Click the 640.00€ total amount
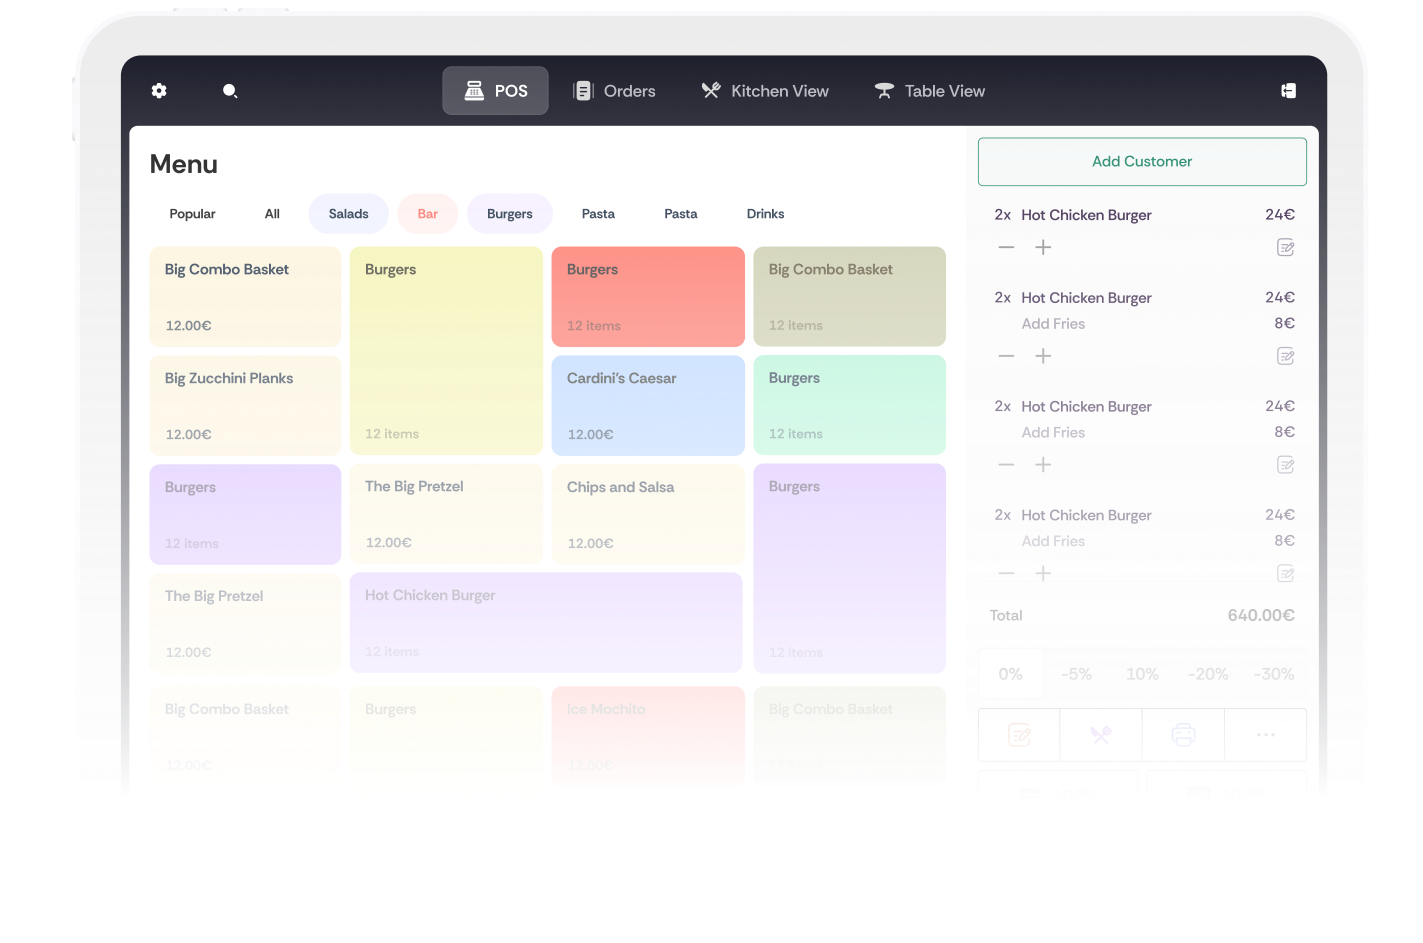The image size is (1423, 943). 1261,616
